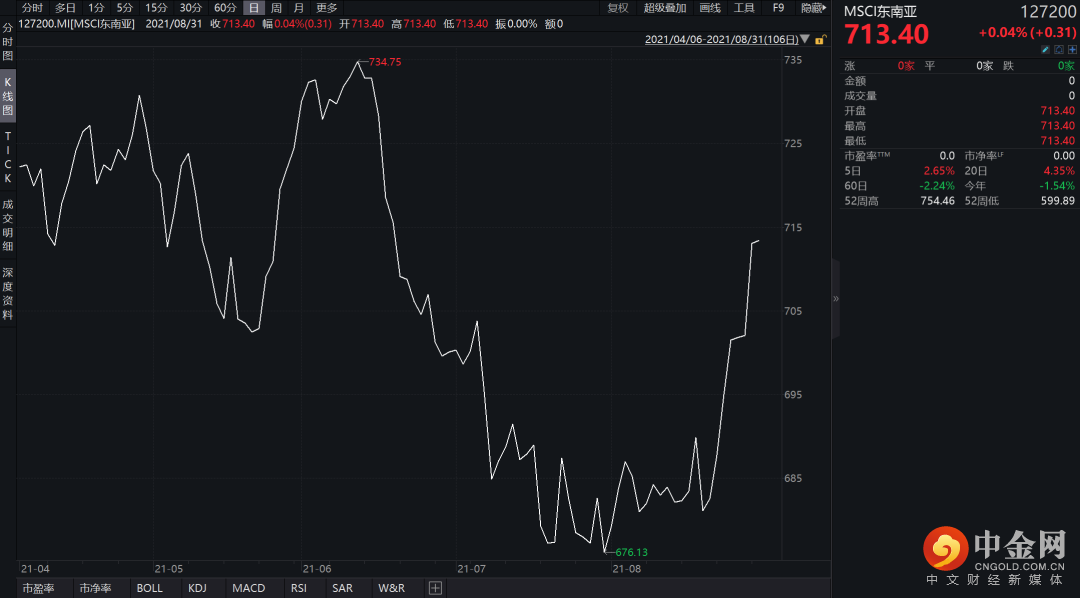
Task: Click the 成交量 row in quote panel
Action: pyautogui.click(x=959, y=96)
